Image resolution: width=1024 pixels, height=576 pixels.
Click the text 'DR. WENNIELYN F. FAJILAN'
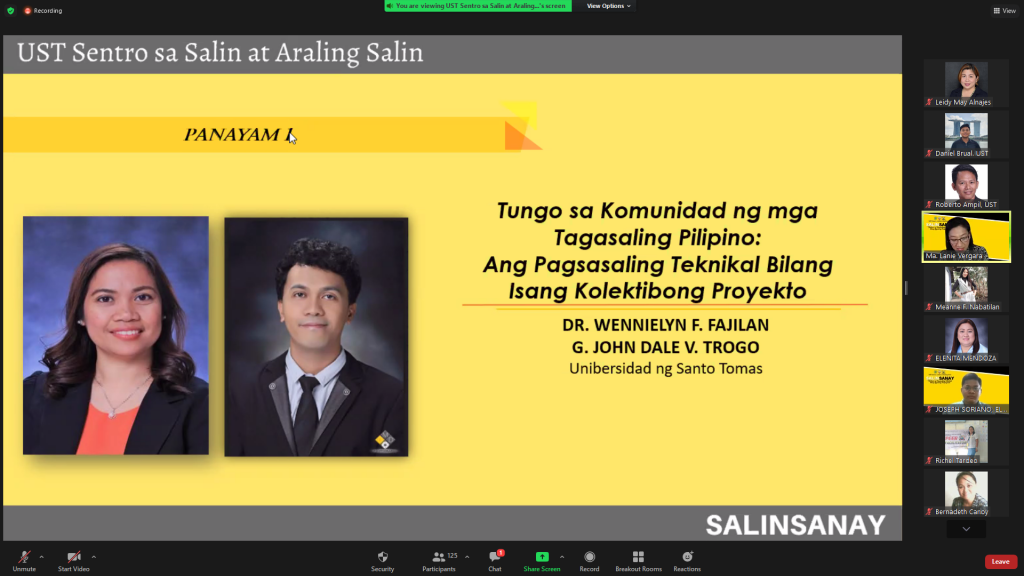click(x=665, y=325)
